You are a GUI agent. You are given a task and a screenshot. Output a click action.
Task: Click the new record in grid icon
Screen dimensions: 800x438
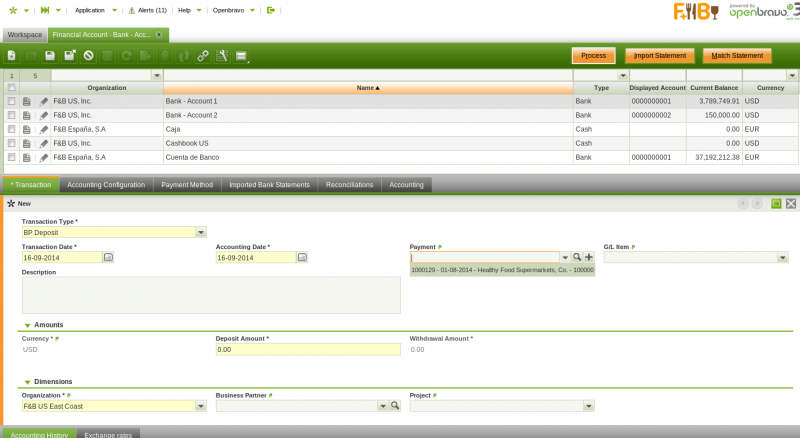31,56
